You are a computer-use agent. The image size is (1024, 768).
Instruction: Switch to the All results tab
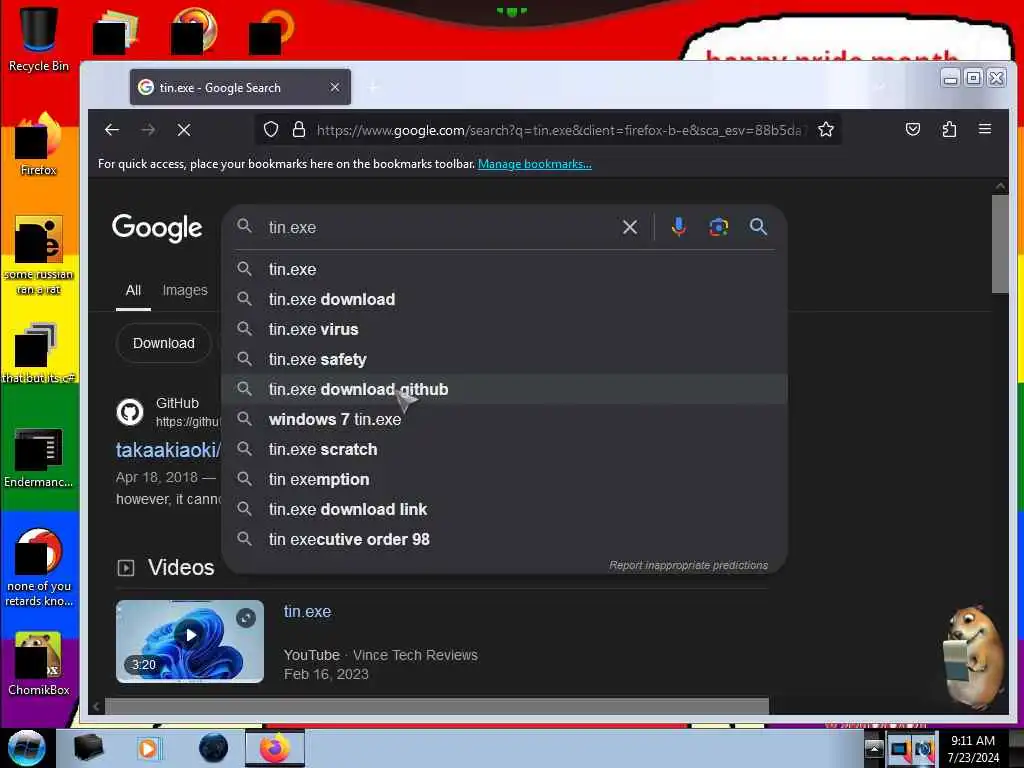[x=133, y=290]
